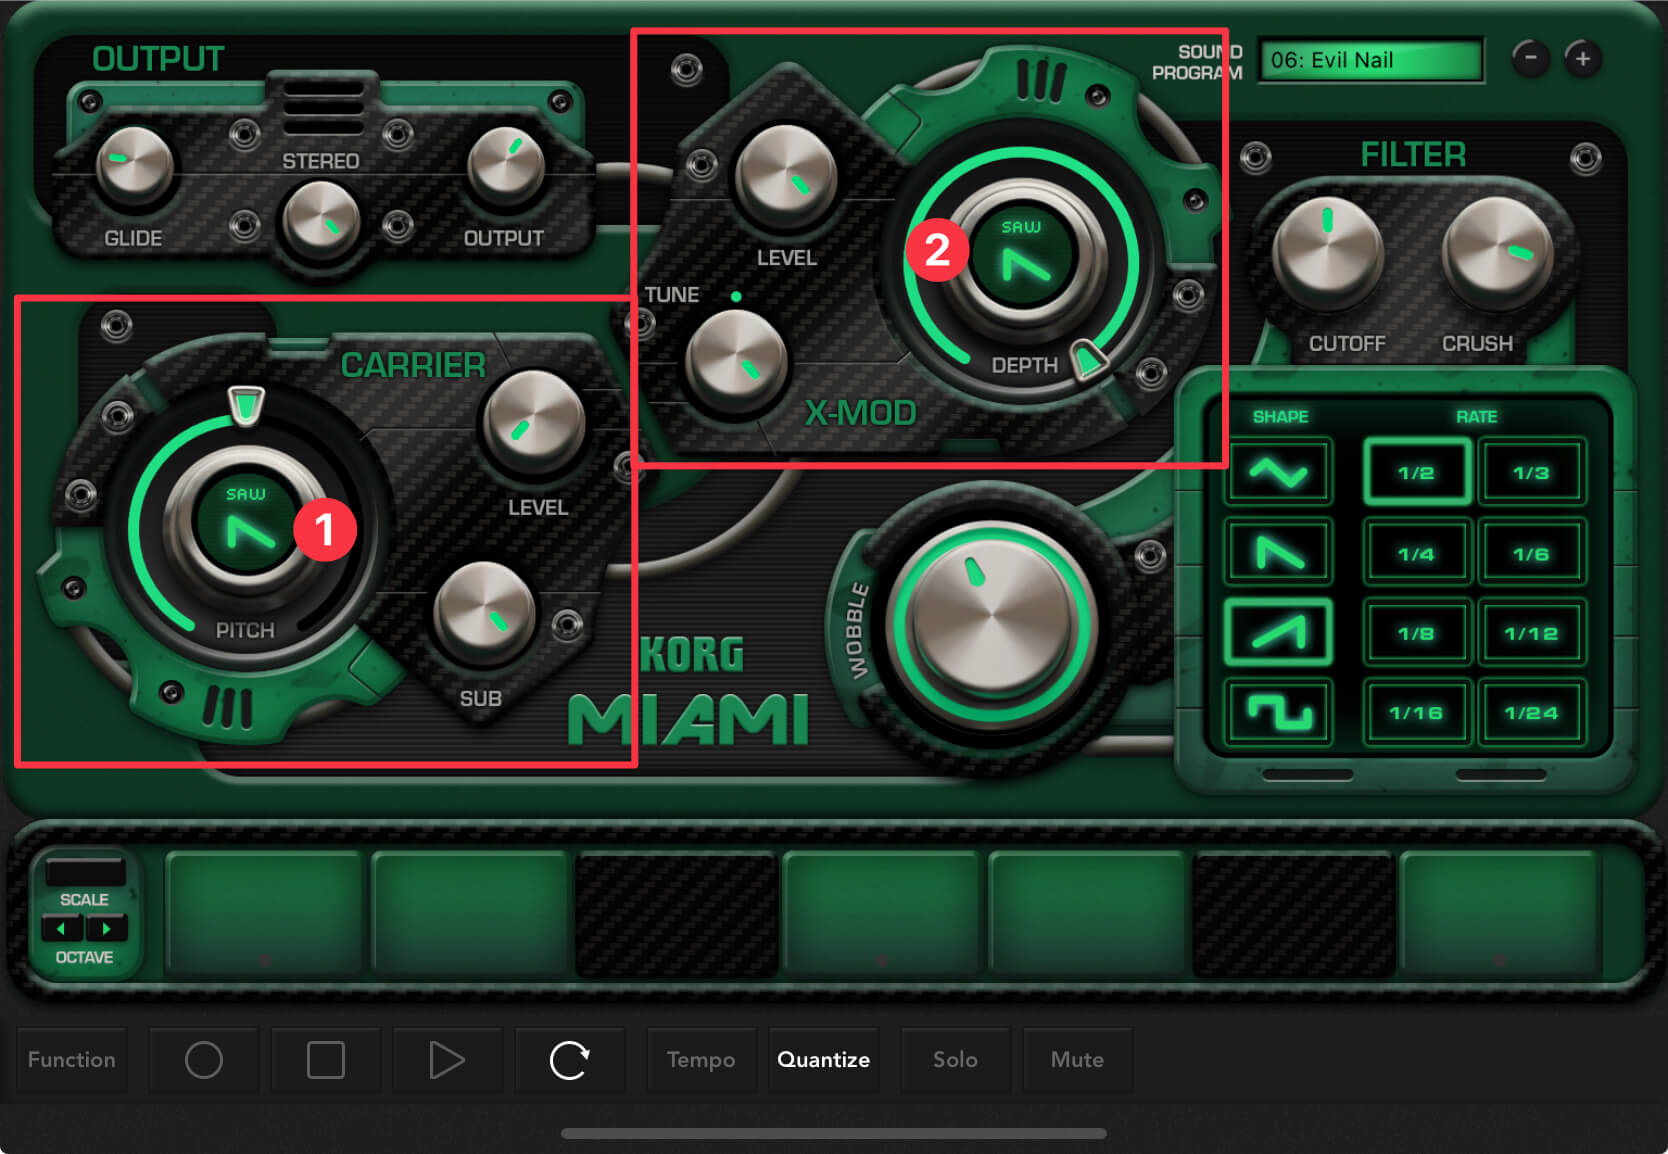Click the loop cycle arrow icon
The height and width of the screenshot is (1154, 1668).
[x=569, y=1060]
